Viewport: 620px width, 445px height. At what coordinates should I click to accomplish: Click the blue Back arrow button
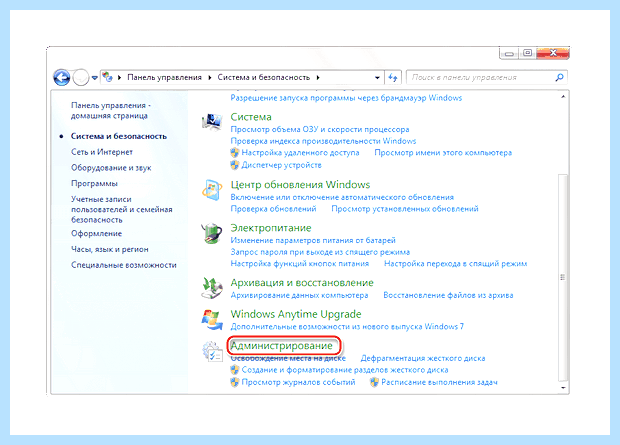point(62,78)
